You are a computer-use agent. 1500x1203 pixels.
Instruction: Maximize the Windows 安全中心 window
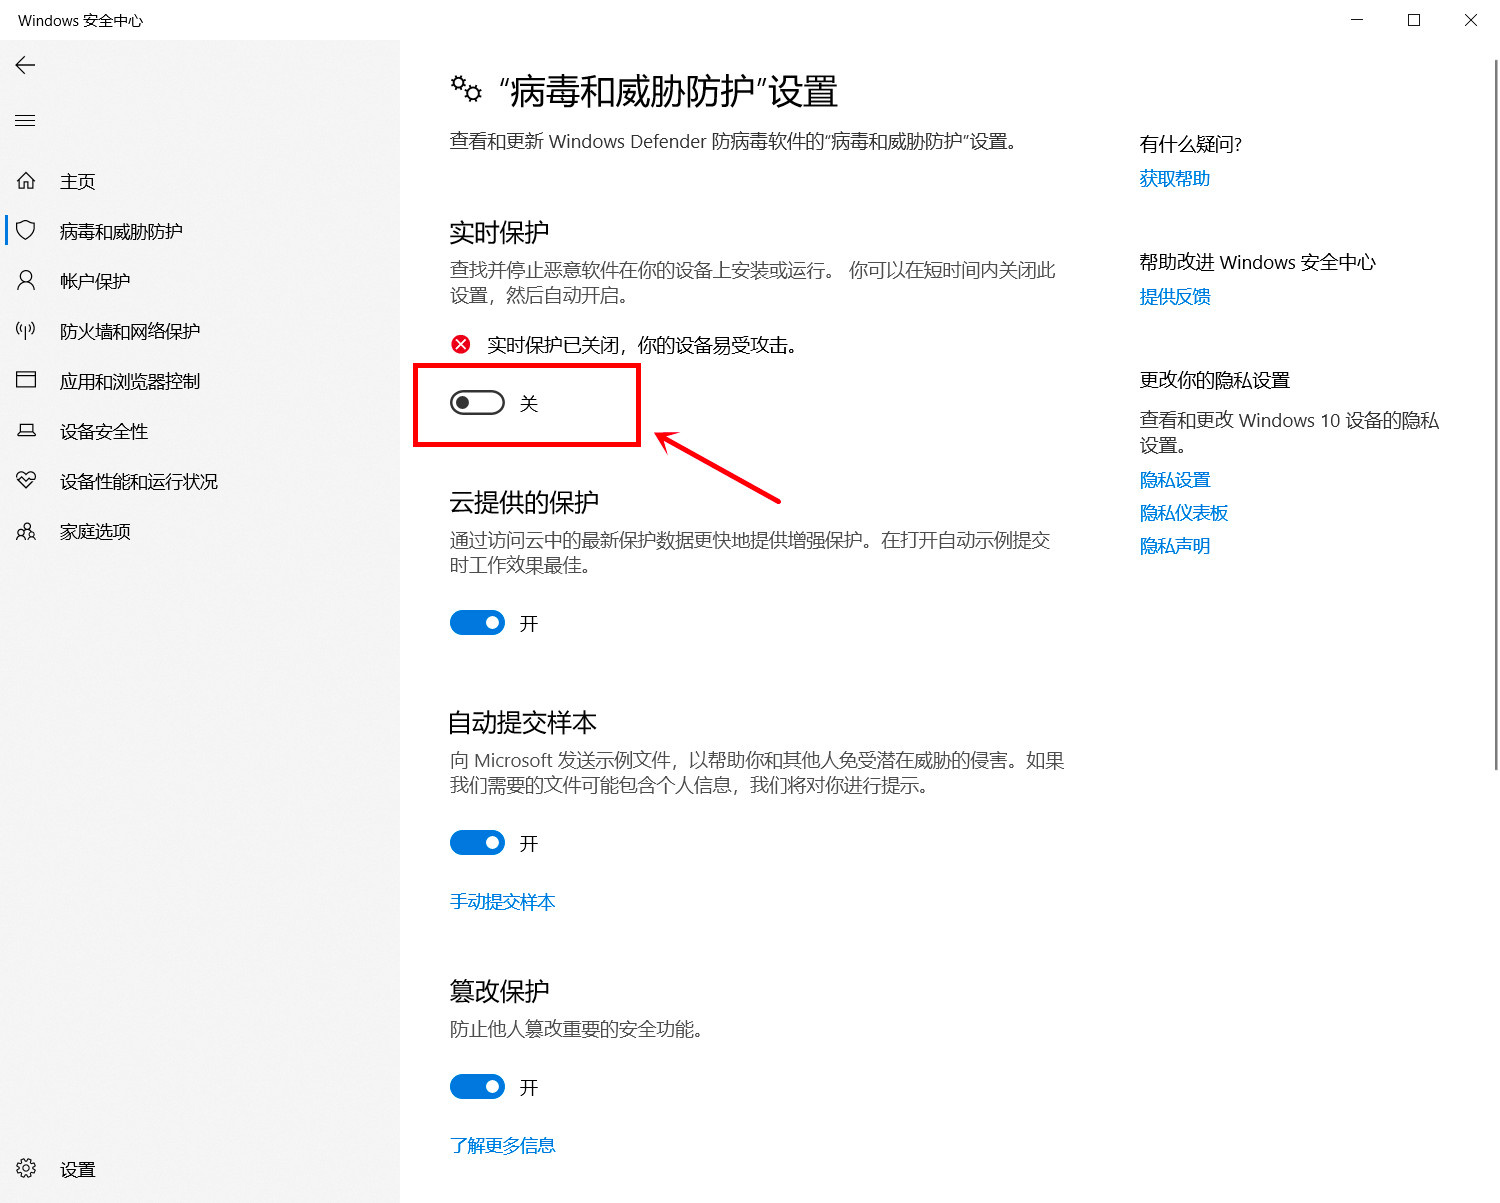(1414, 20)
